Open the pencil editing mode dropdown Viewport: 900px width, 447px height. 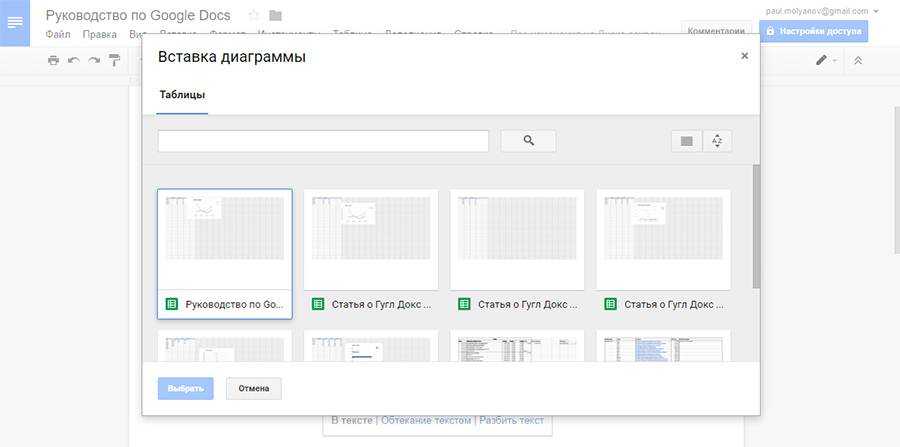[826, 60]
